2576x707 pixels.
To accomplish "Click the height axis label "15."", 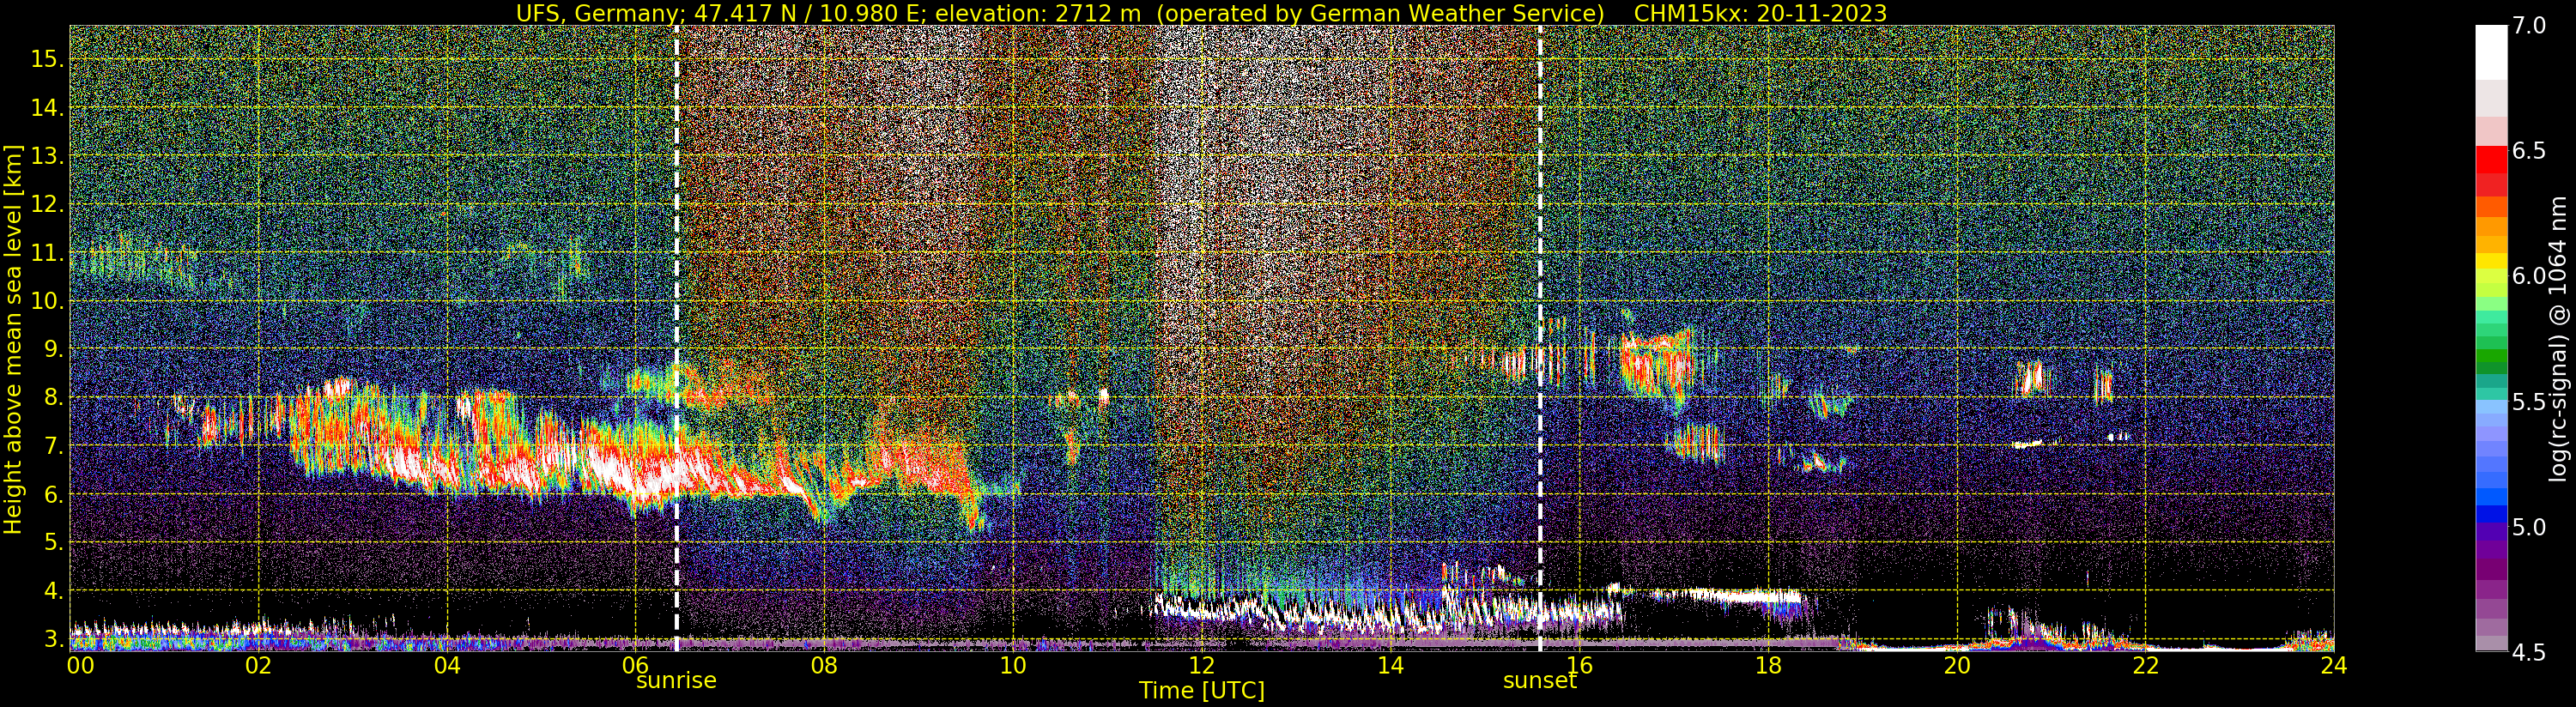I will tap(47, 59).
